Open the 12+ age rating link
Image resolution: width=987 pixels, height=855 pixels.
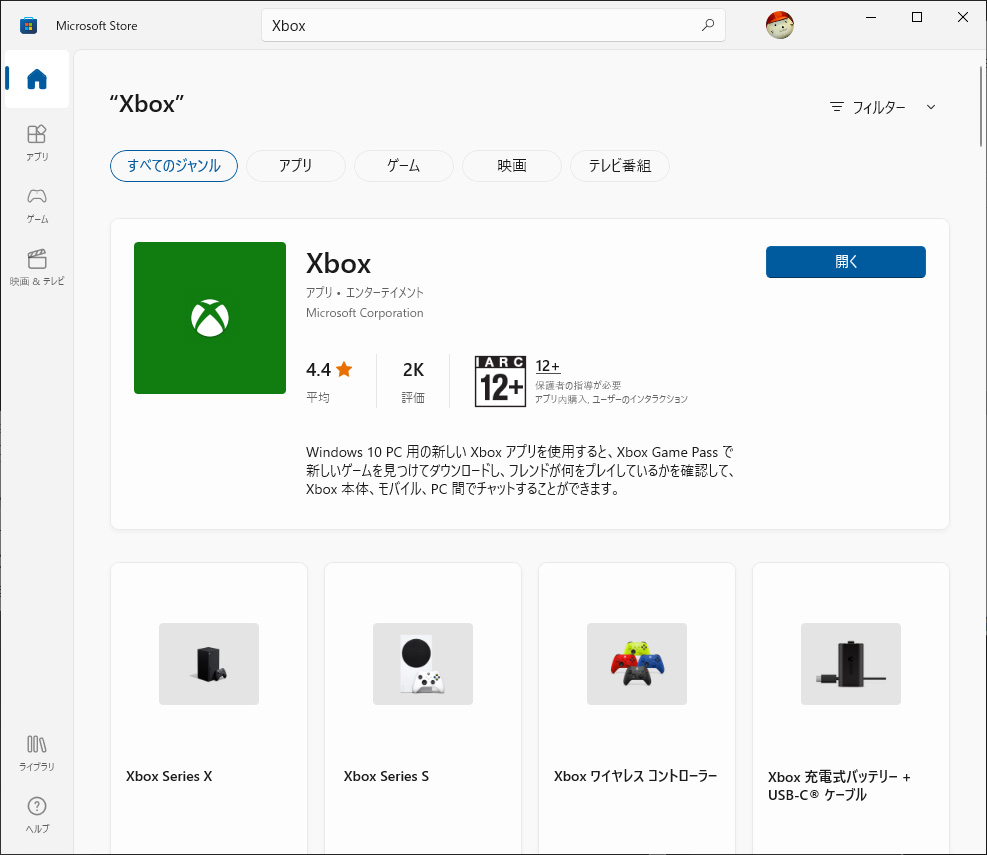pos(547,366)
